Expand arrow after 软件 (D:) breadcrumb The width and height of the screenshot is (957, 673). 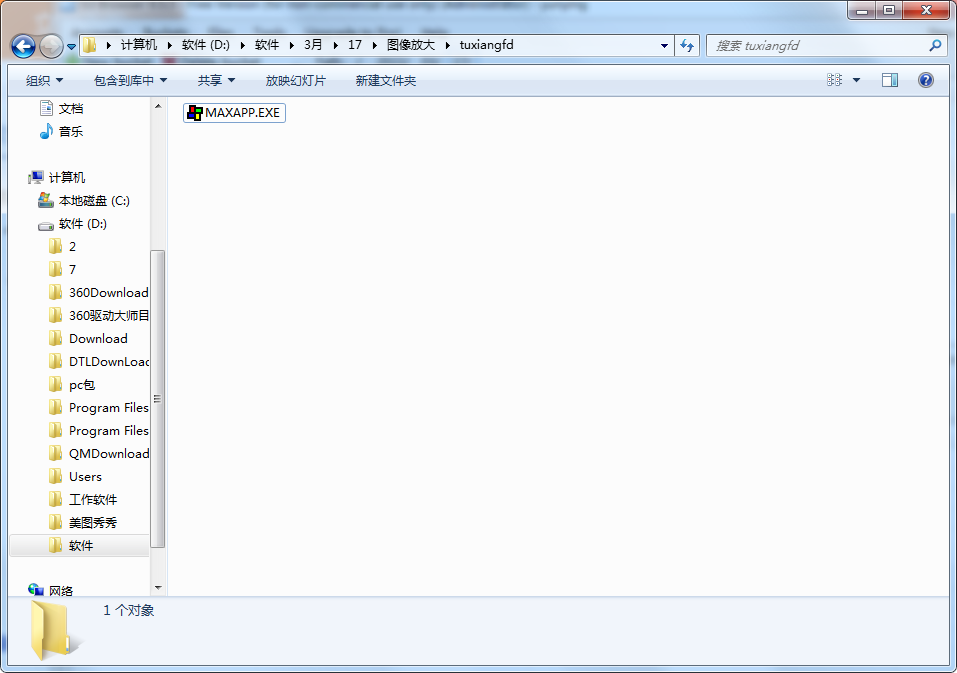(242, 45)
